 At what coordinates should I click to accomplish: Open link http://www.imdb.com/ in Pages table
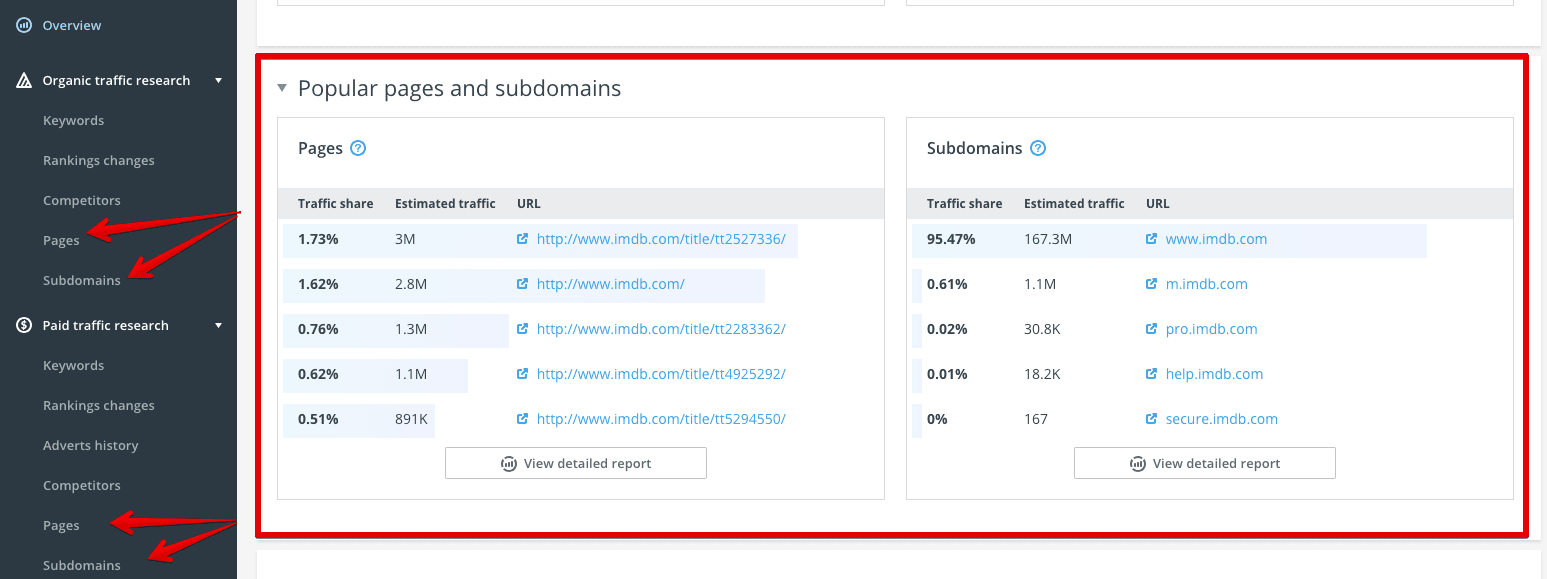click(x=610, y=284)
